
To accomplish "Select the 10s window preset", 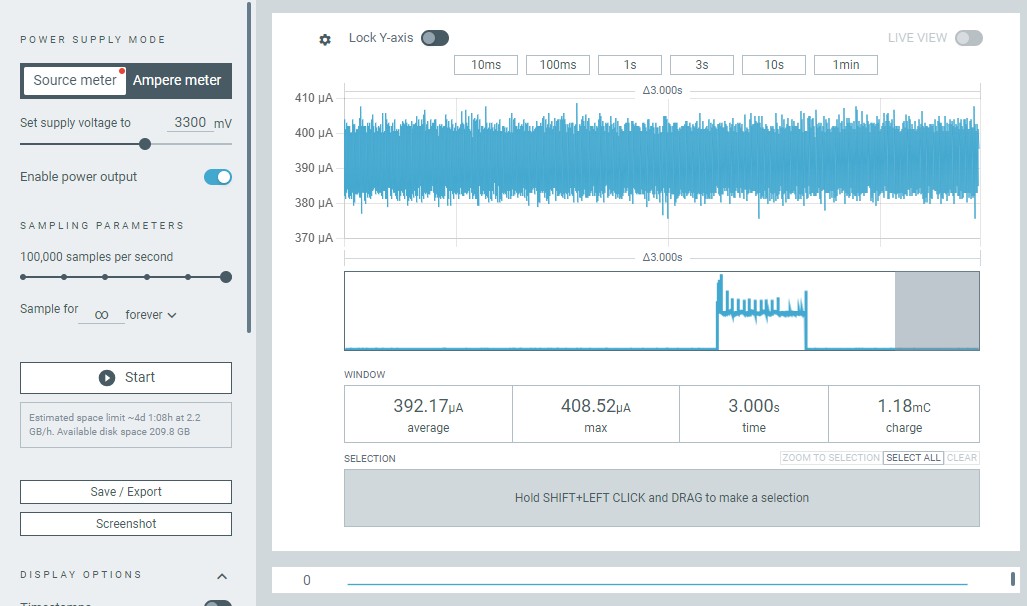I will pos(774,65).
